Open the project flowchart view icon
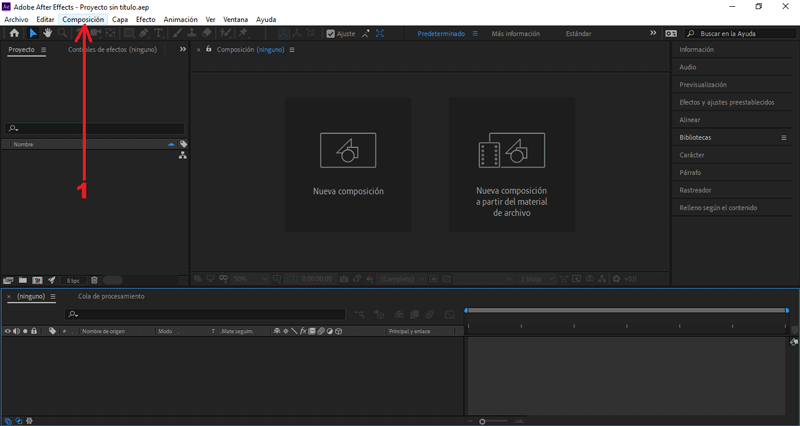This screenshot has width=800, height=426. [183, 155]
